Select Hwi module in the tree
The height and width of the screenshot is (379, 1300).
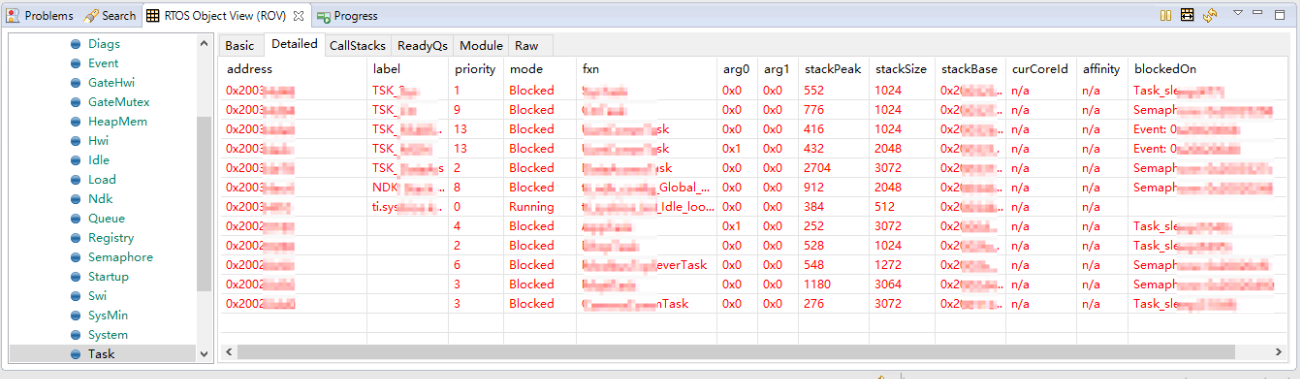coord(98,141)
